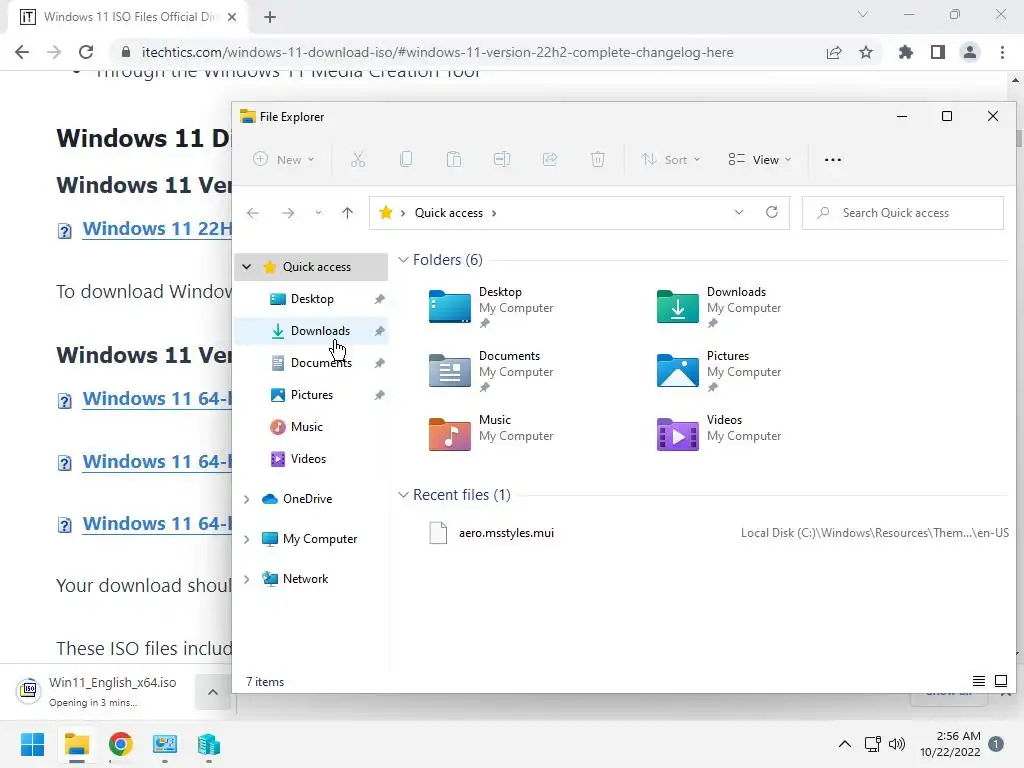Image resolution: width=1024 pixels, height=768 pixels.
Task: Expand the Network tree node
Action: click(x=246, y=579)
